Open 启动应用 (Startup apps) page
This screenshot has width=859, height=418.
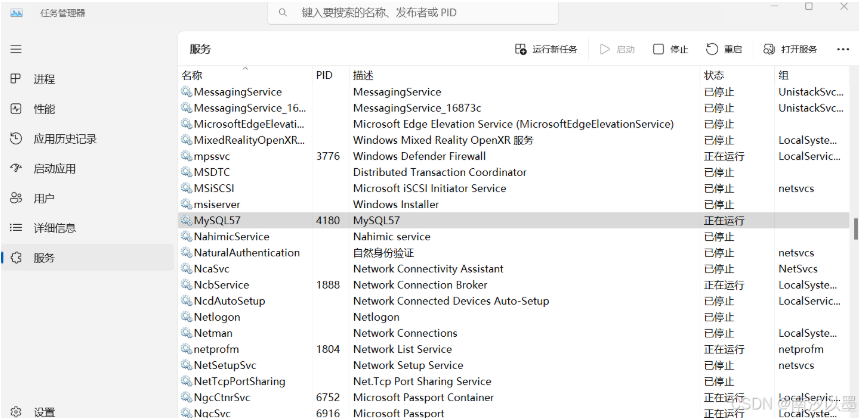pos(54,169)
